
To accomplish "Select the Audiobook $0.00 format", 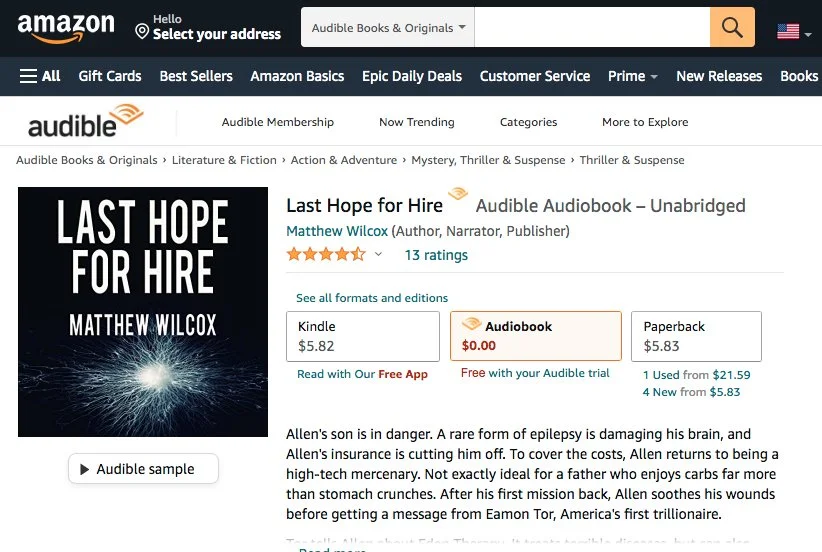I will tap(536, 336).
